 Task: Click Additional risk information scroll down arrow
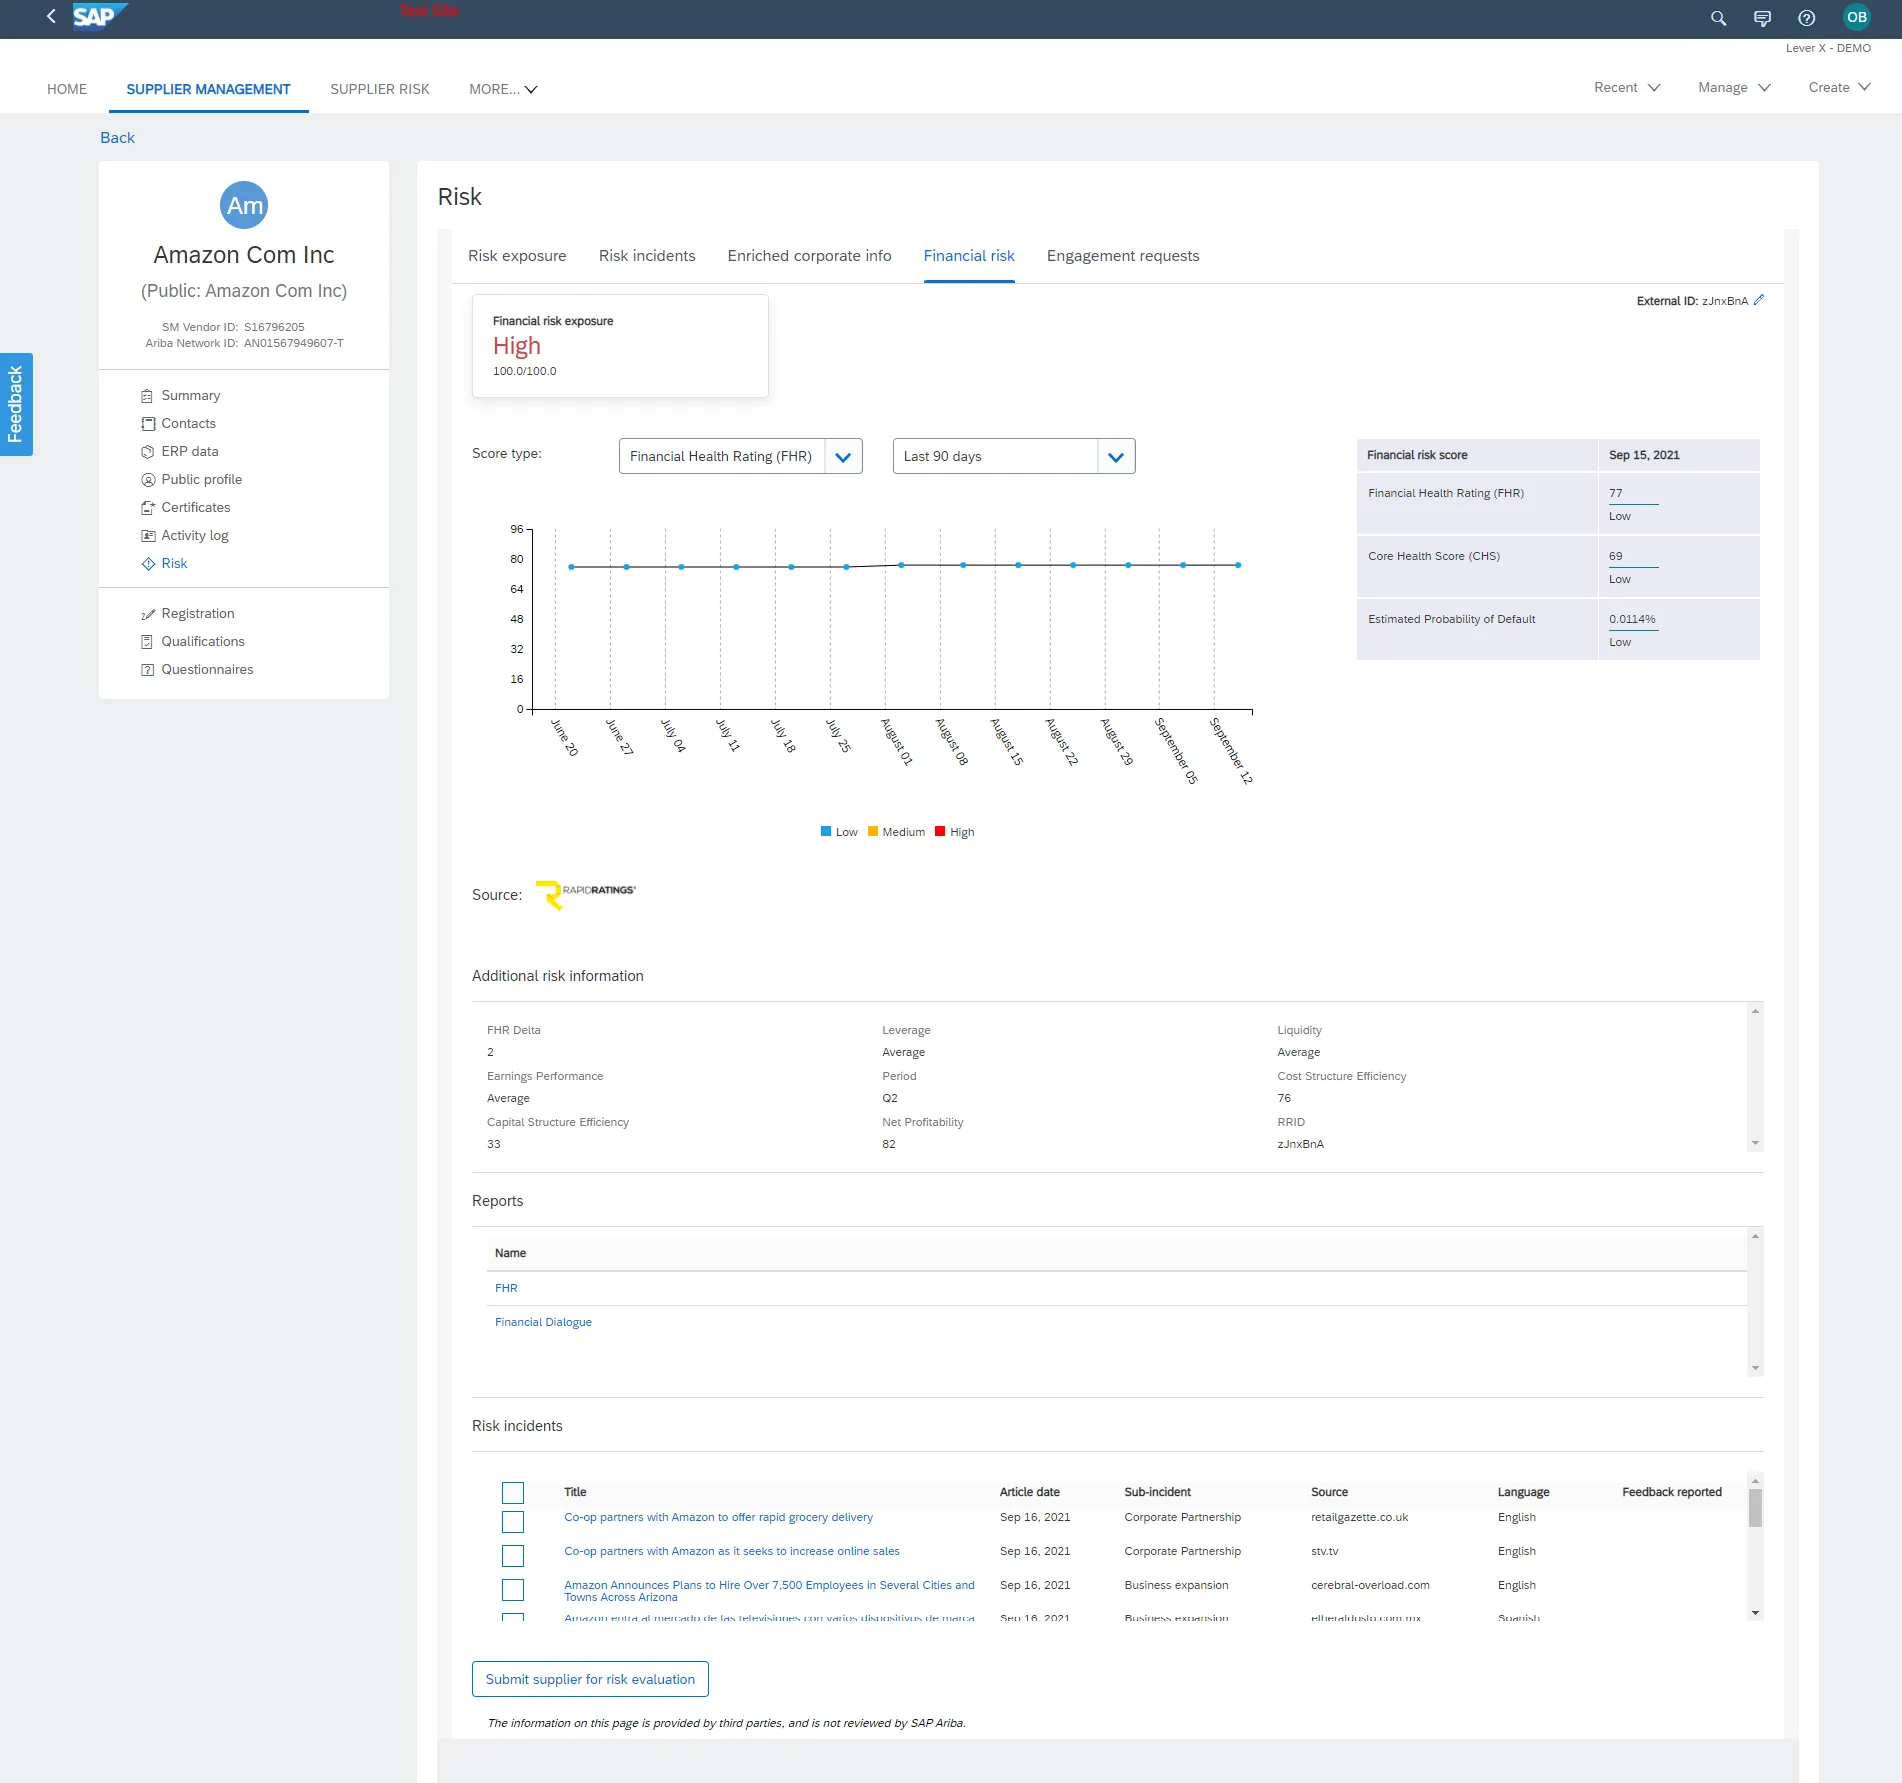pos(1755,1143)
